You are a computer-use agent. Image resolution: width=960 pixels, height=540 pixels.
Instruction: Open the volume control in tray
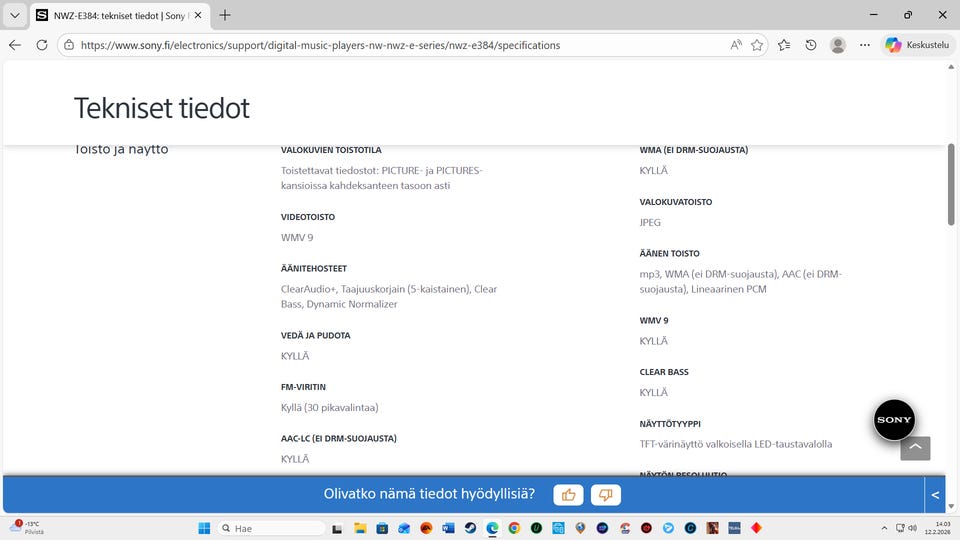coord(912,528)
